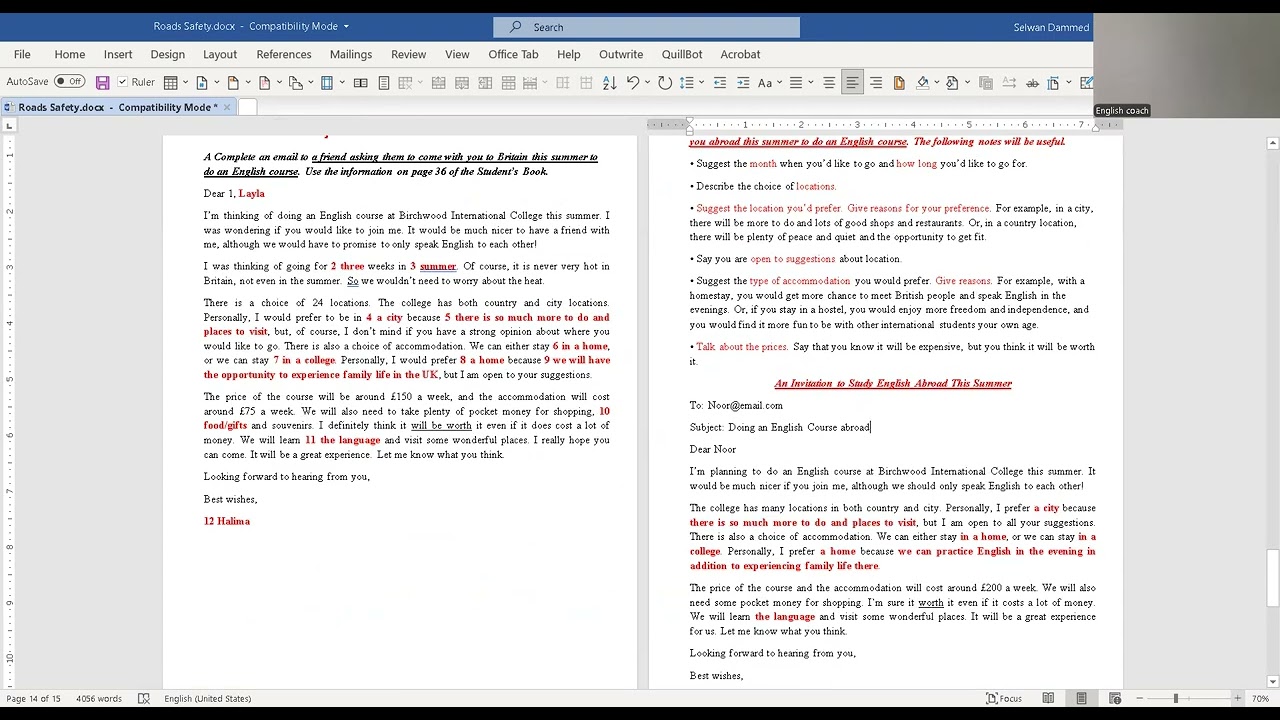Image resolution: width=1280 pixels, height=720 pixels.
Task: Click the decrease indent icon
Action: [x=720, y=82]
